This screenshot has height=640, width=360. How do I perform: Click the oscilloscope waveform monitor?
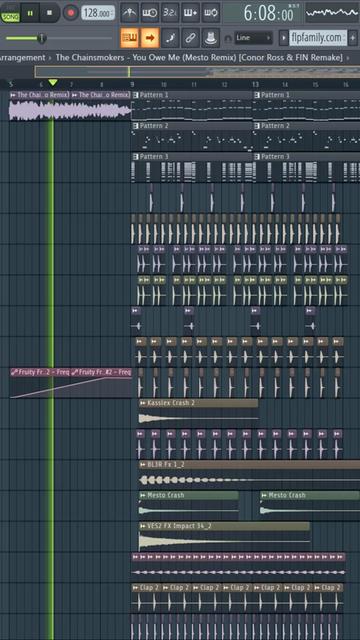[333, 13]
